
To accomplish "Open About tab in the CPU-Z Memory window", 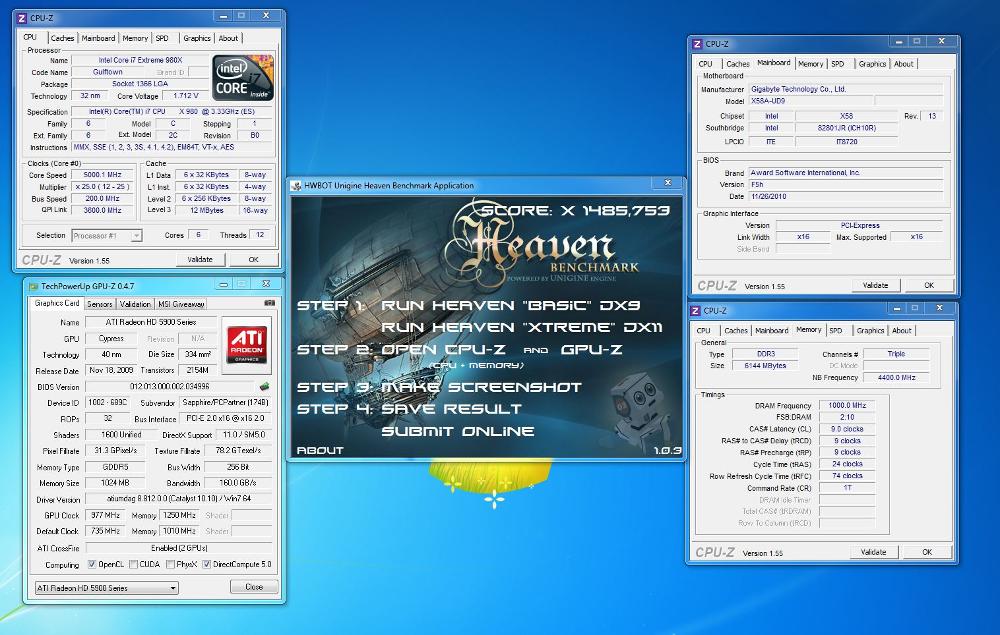I will pyautogui.click(x=902, y=330).
